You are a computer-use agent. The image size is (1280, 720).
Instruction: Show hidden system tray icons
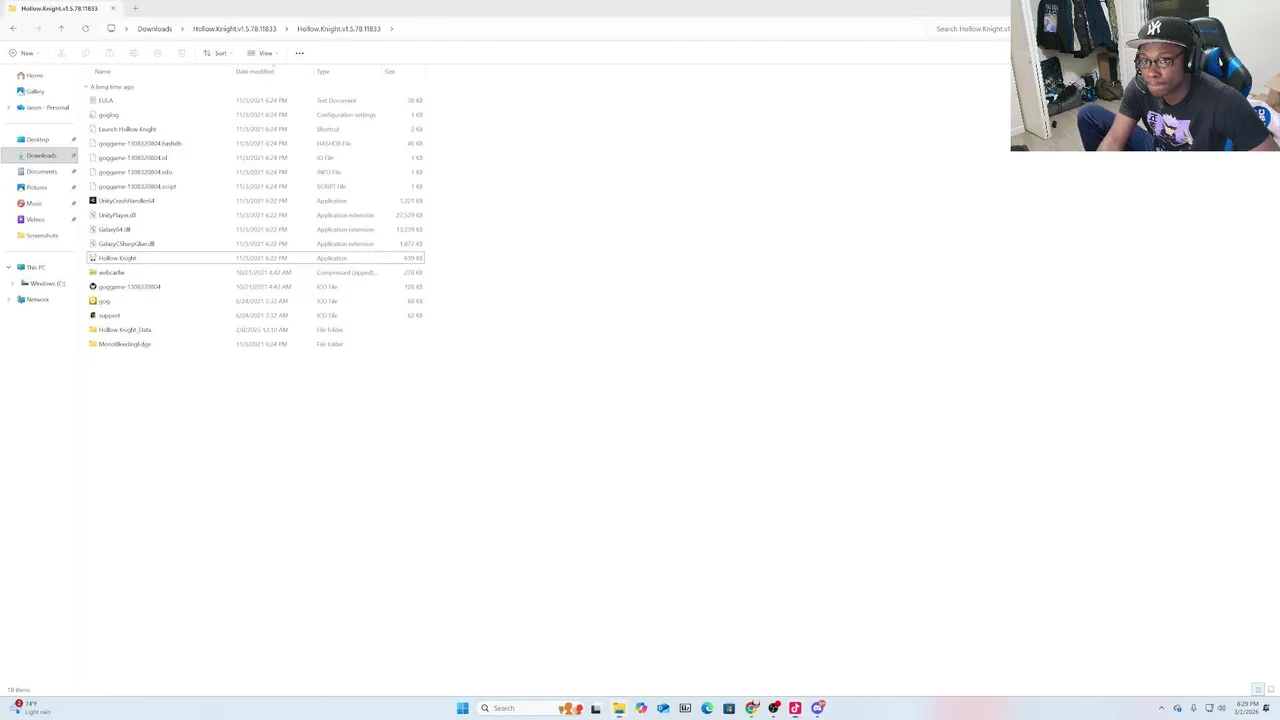point(1161,708)
